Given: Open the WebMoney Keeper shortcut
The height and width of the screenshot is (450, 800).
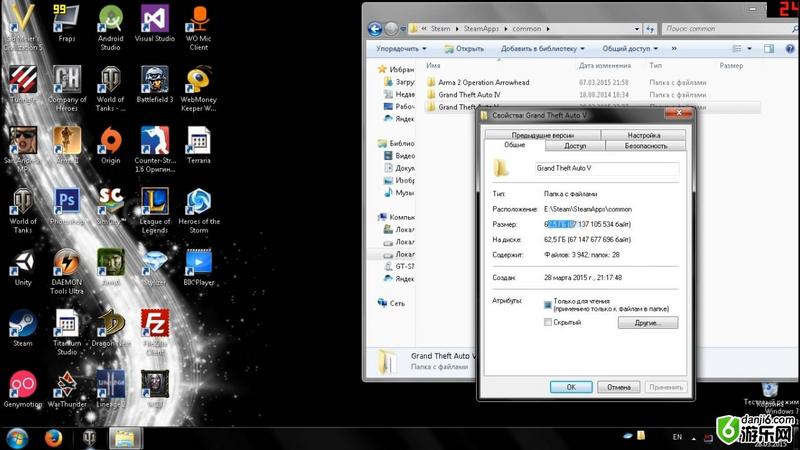Looking at the screenshot, I should [199, 89].
